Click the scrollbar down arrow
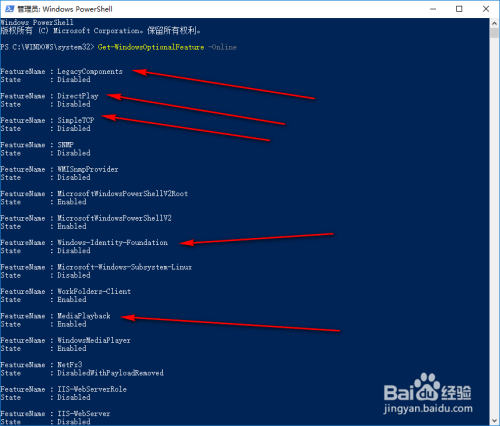Image resolution: width=500 pixels, height=426 pixels. (x=494, y=420)
